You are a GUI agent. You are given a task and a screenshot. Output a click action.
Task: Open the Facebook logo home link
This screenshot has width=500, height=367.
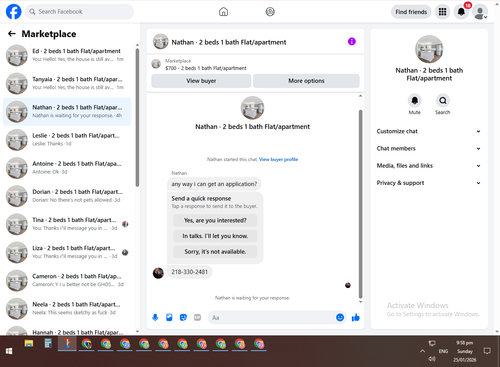(14, 12)
